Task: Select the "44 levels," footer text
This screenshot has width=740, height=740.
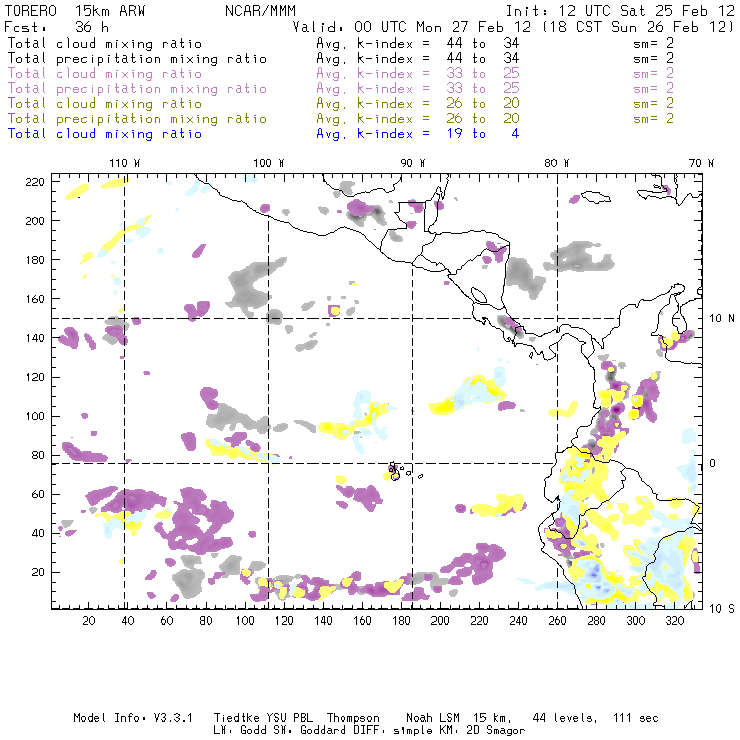Action: click(x=564, y=718)
